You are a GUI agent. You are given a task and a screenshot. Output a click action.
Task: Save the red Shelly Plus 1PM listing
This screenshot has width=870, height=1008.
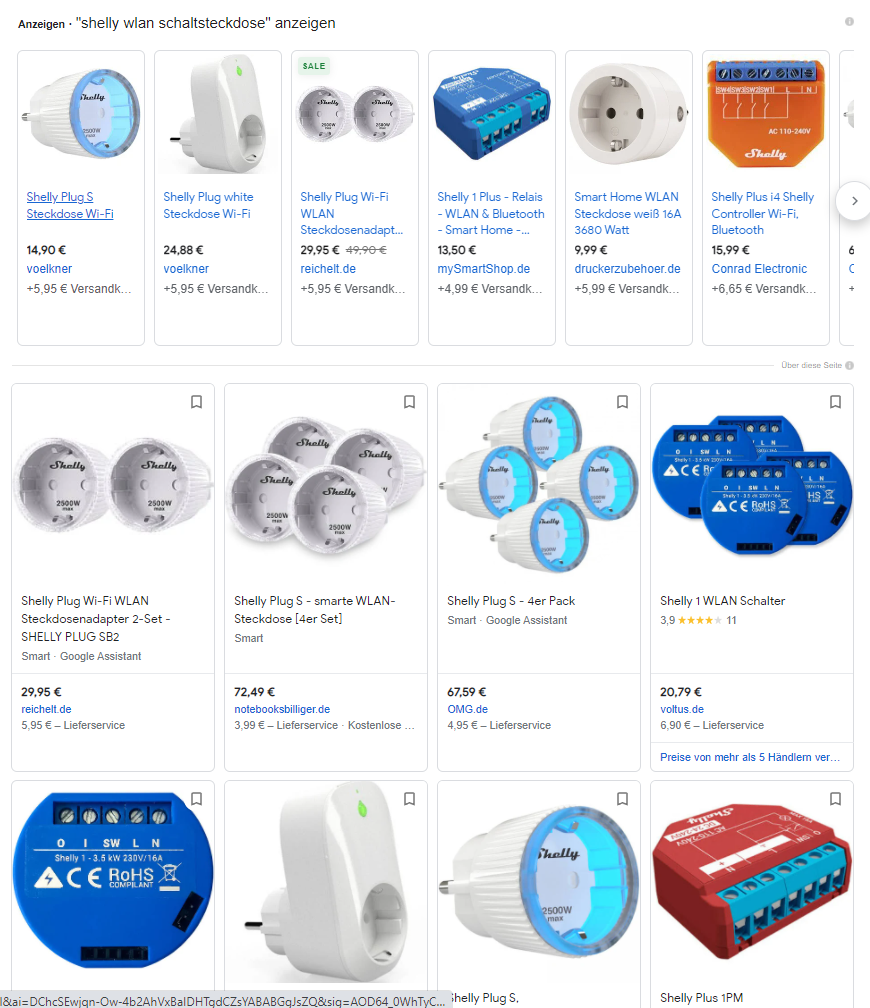835,798
